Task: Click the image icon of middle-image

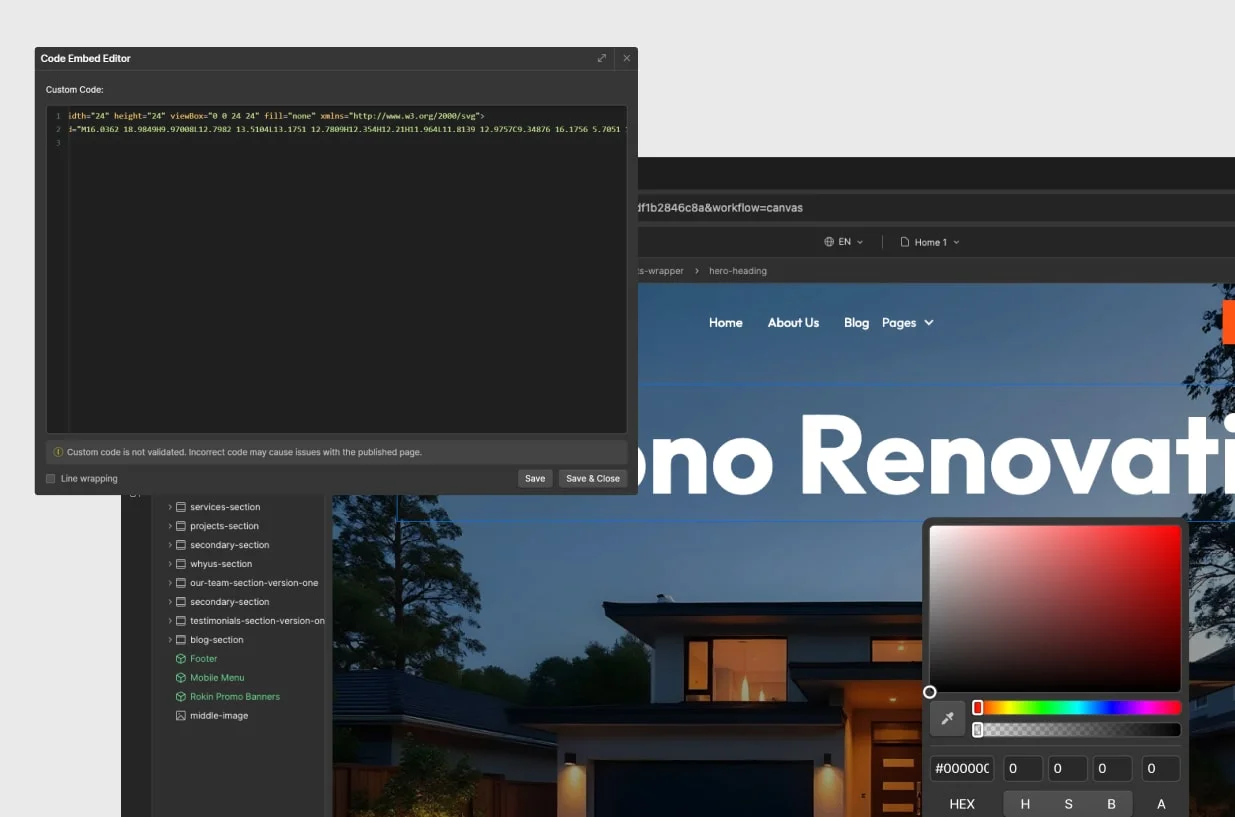Action: [x=181, y=716]
